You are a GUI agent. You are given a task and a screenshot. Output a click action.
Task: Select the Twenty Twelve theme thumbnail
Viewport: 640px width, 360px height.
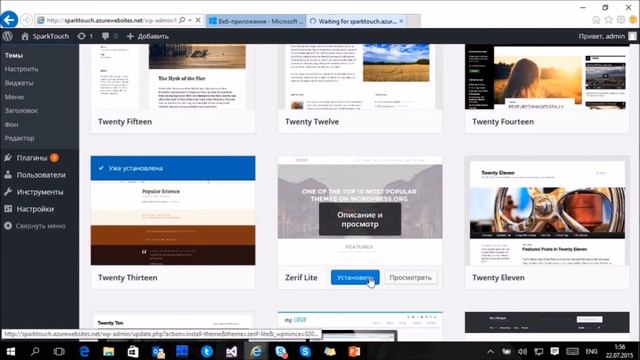click(360, 77)
